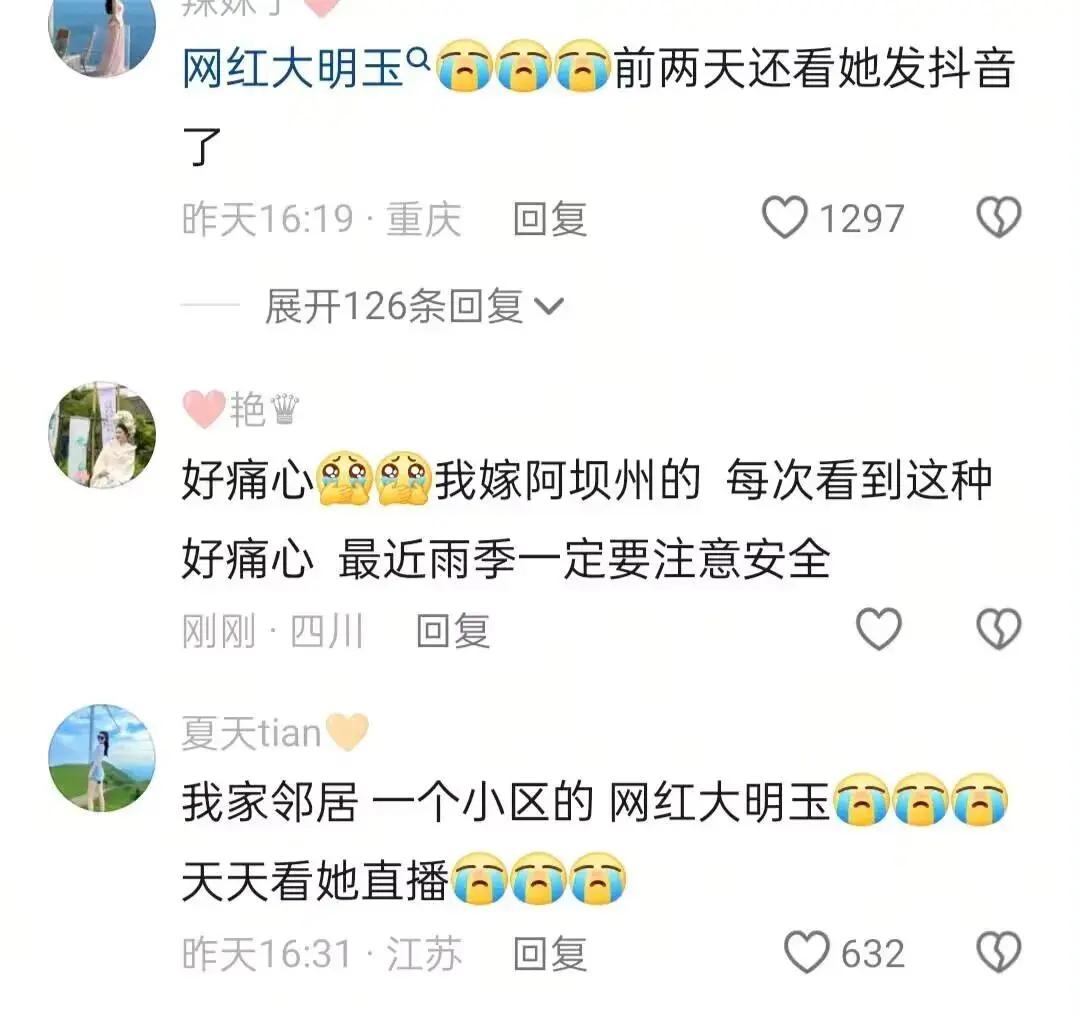Dislike the Chongqing comment with broken heart

click(x=999, y=218)
